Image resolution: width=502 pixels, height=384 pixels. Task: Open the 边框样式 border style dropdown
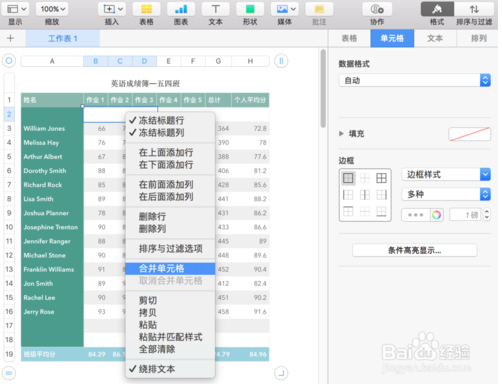446,174
